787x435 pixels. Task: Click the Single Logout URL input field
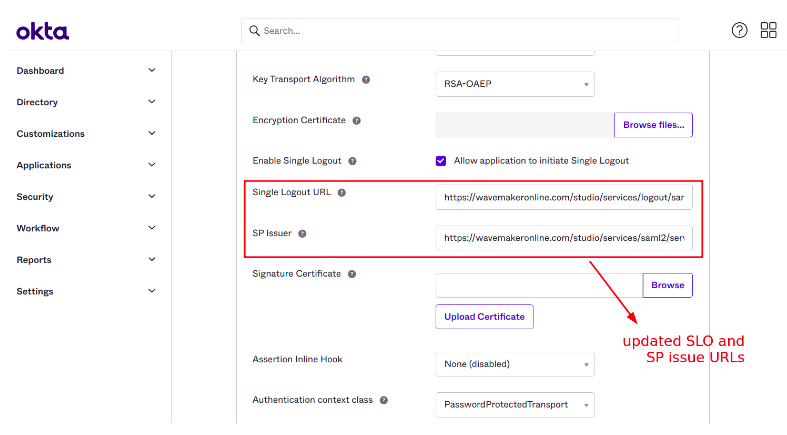pos(563,198)
